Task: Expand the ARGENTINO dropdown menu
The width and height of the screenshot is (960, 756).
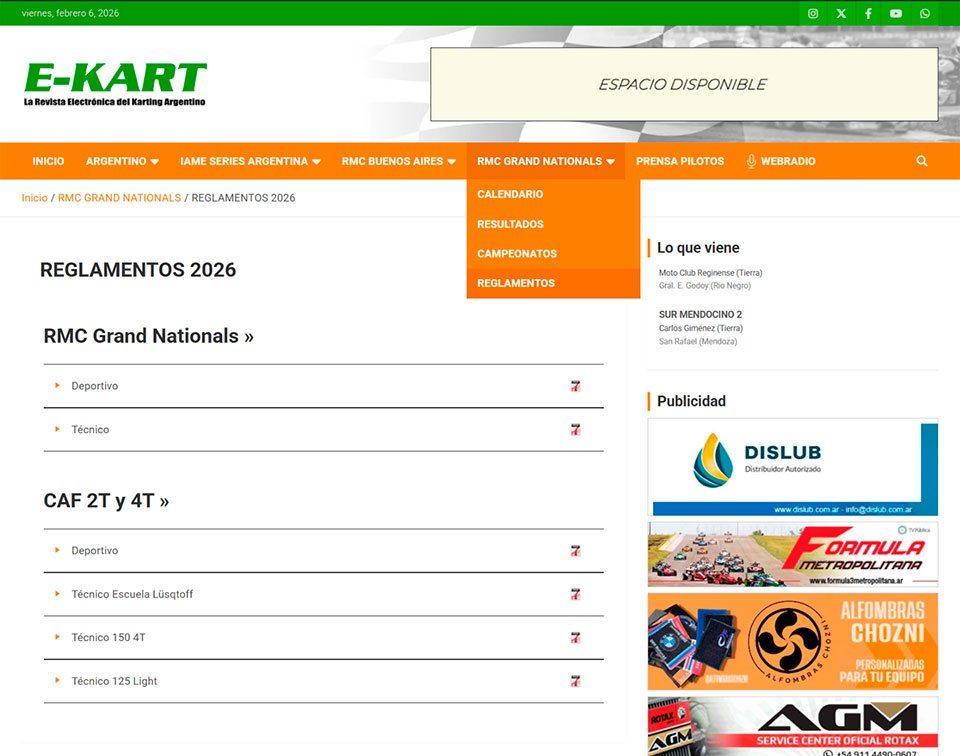Action: [122, 161]
